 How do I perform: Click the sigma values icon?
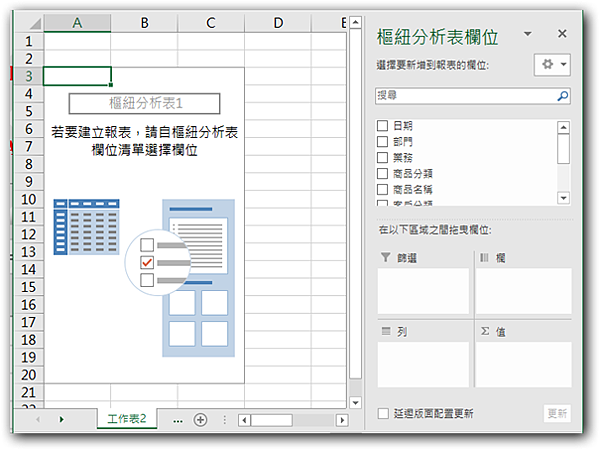(x=485, y=331)
